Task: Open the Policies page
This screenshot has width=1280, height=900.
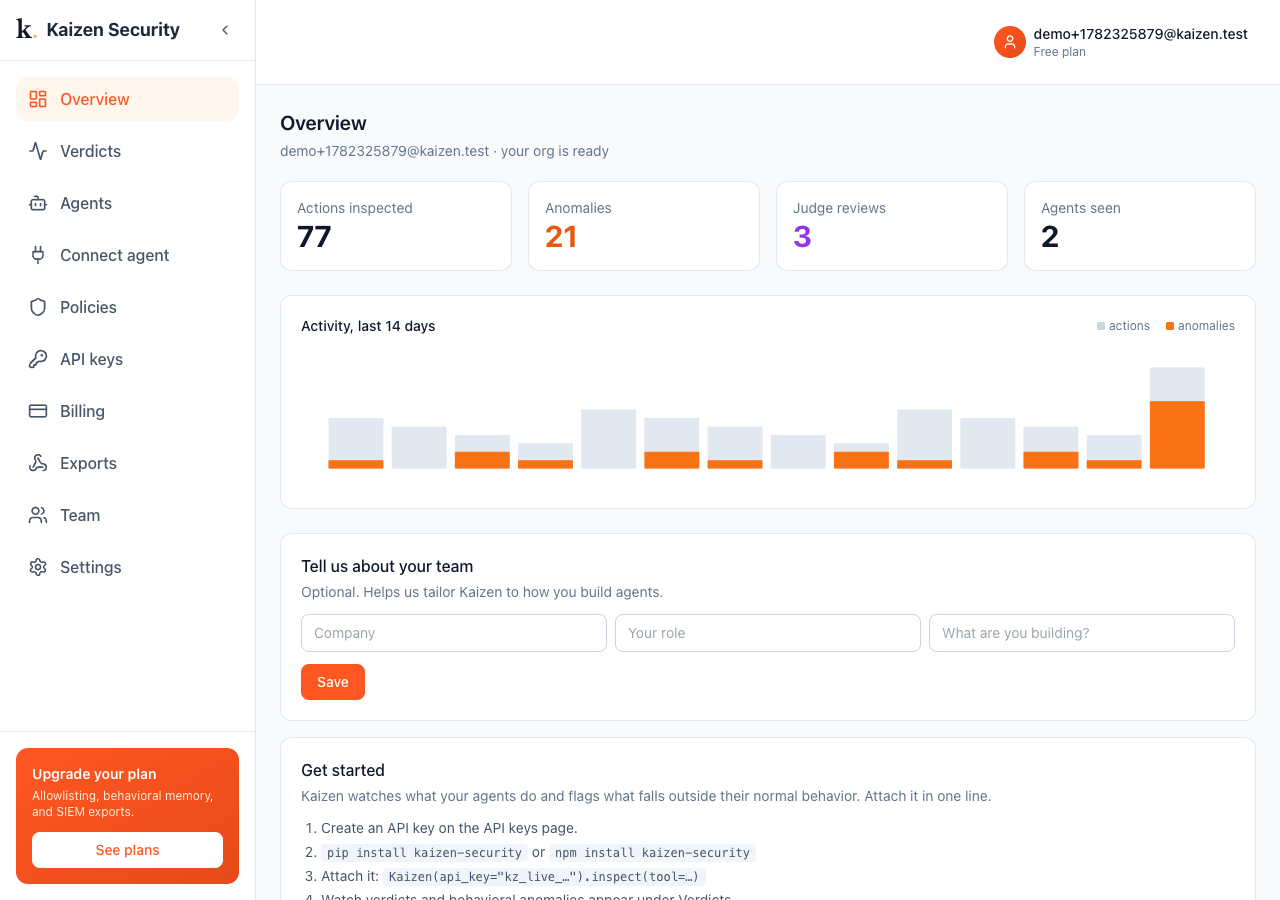Action: [127, 307]
